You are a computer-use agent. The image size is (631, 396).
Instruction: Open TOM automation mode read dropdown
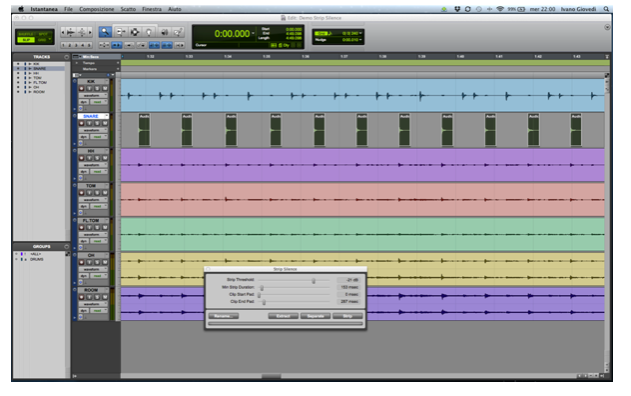98,206
